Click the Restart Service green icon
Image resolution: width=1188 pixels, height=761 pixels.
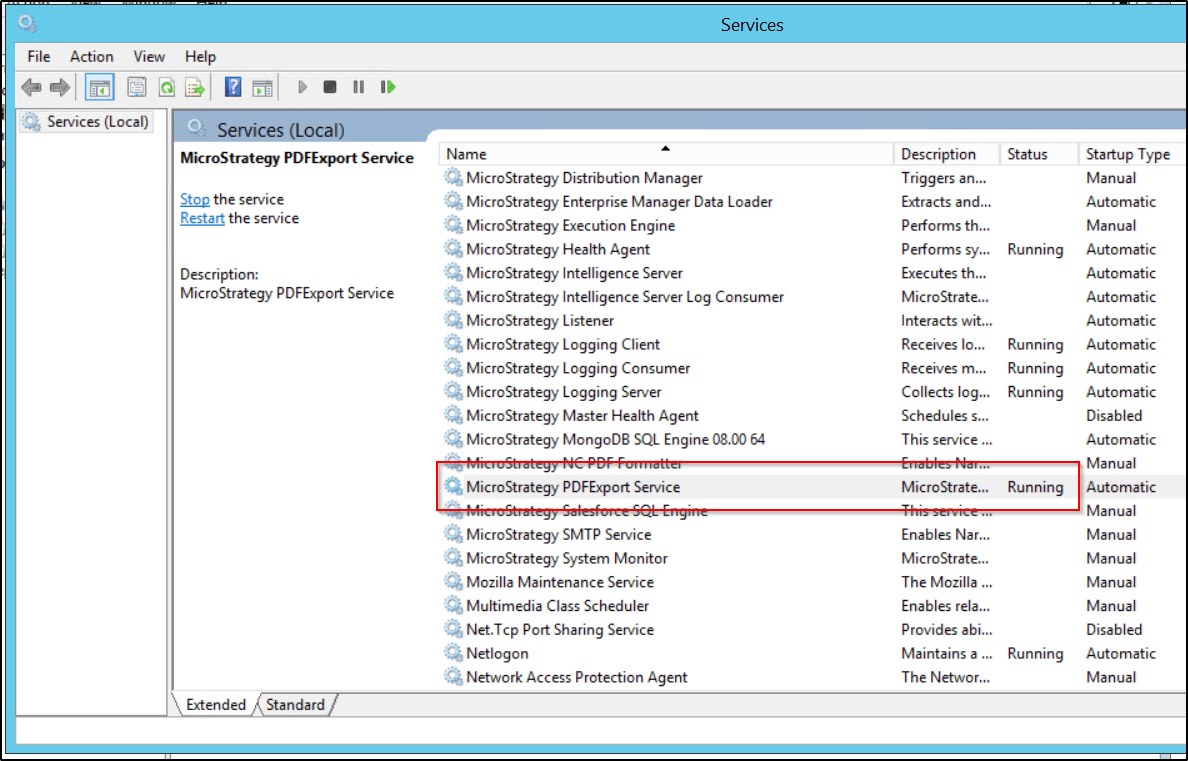(x=388, y=87)
